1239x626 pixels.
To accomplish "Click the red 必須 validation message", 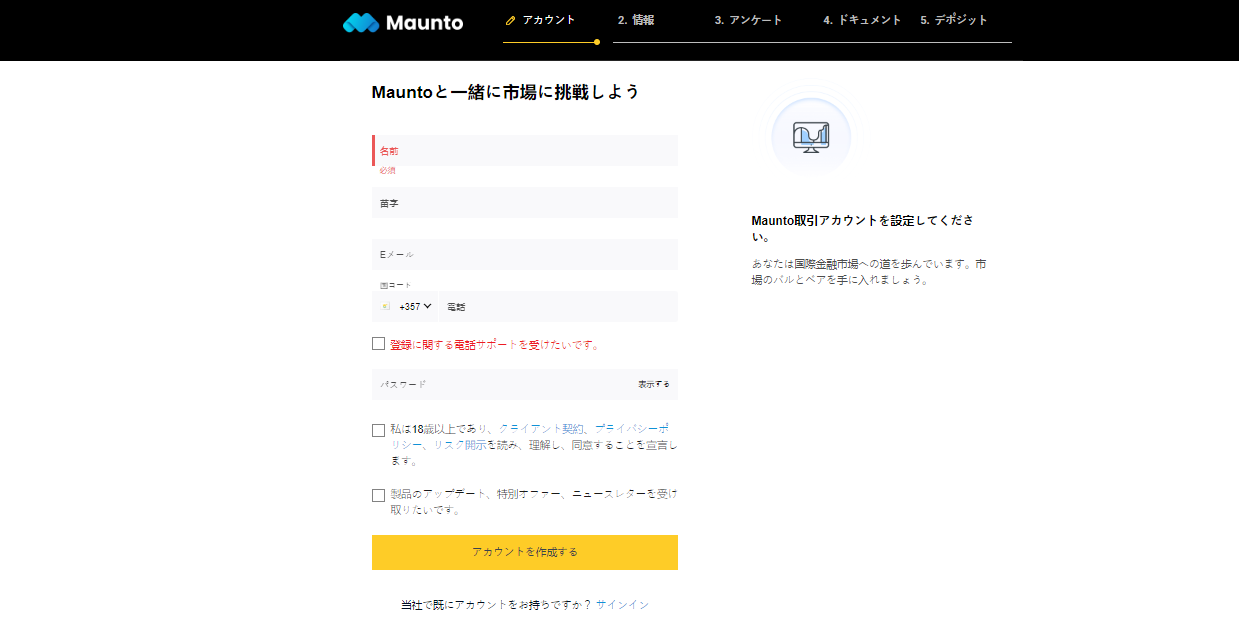I will [388, 171].
